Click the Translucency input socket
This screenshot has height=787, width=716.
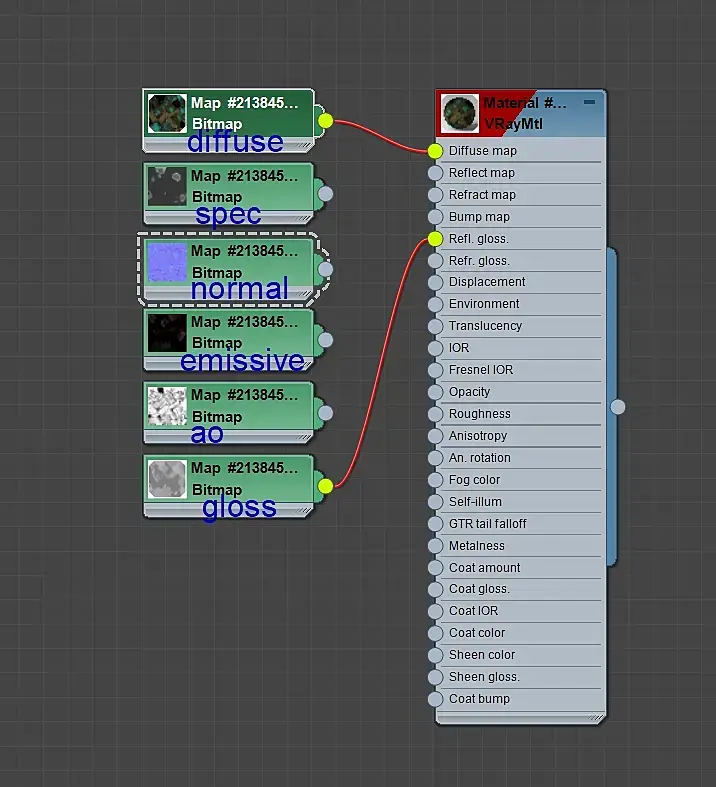436,326
